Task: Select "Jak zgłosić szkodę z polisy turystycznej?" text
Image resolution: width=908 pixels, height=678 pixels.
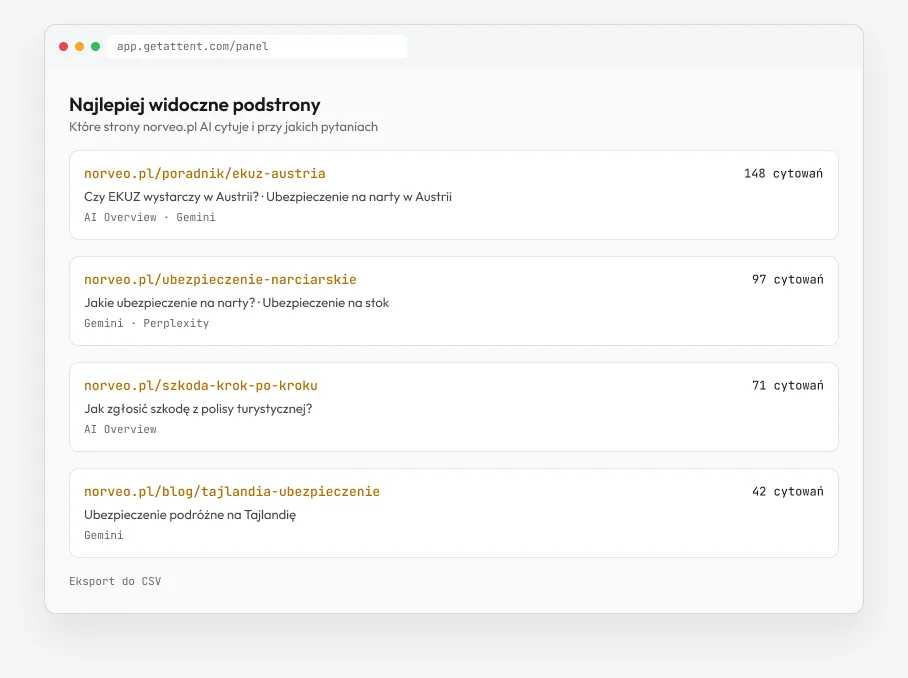Action: pos(198,409)
